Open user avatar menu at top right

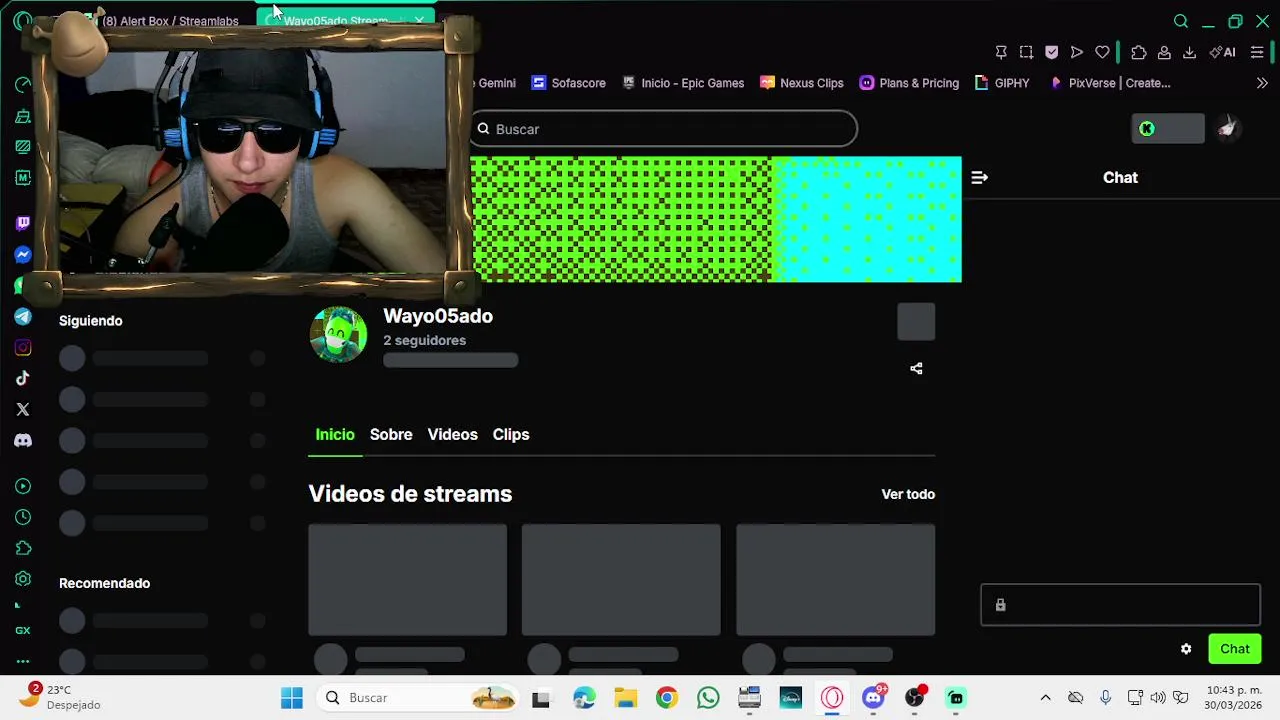[1227, 128]
